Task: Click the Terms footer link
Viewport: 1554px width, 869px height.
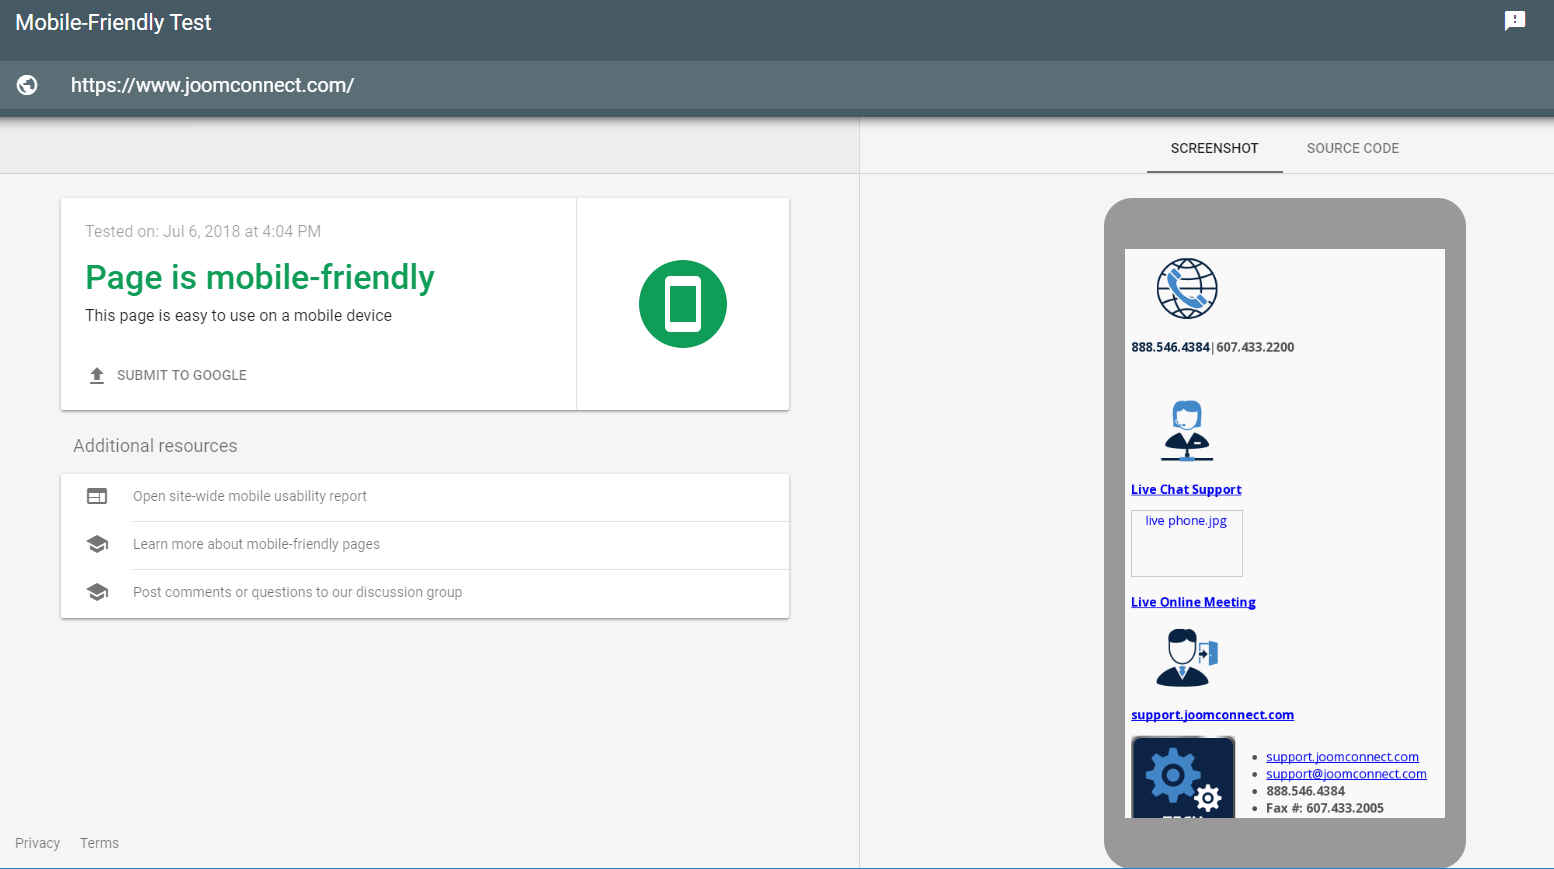Action: pyautogui.click(x=99, y=843)
